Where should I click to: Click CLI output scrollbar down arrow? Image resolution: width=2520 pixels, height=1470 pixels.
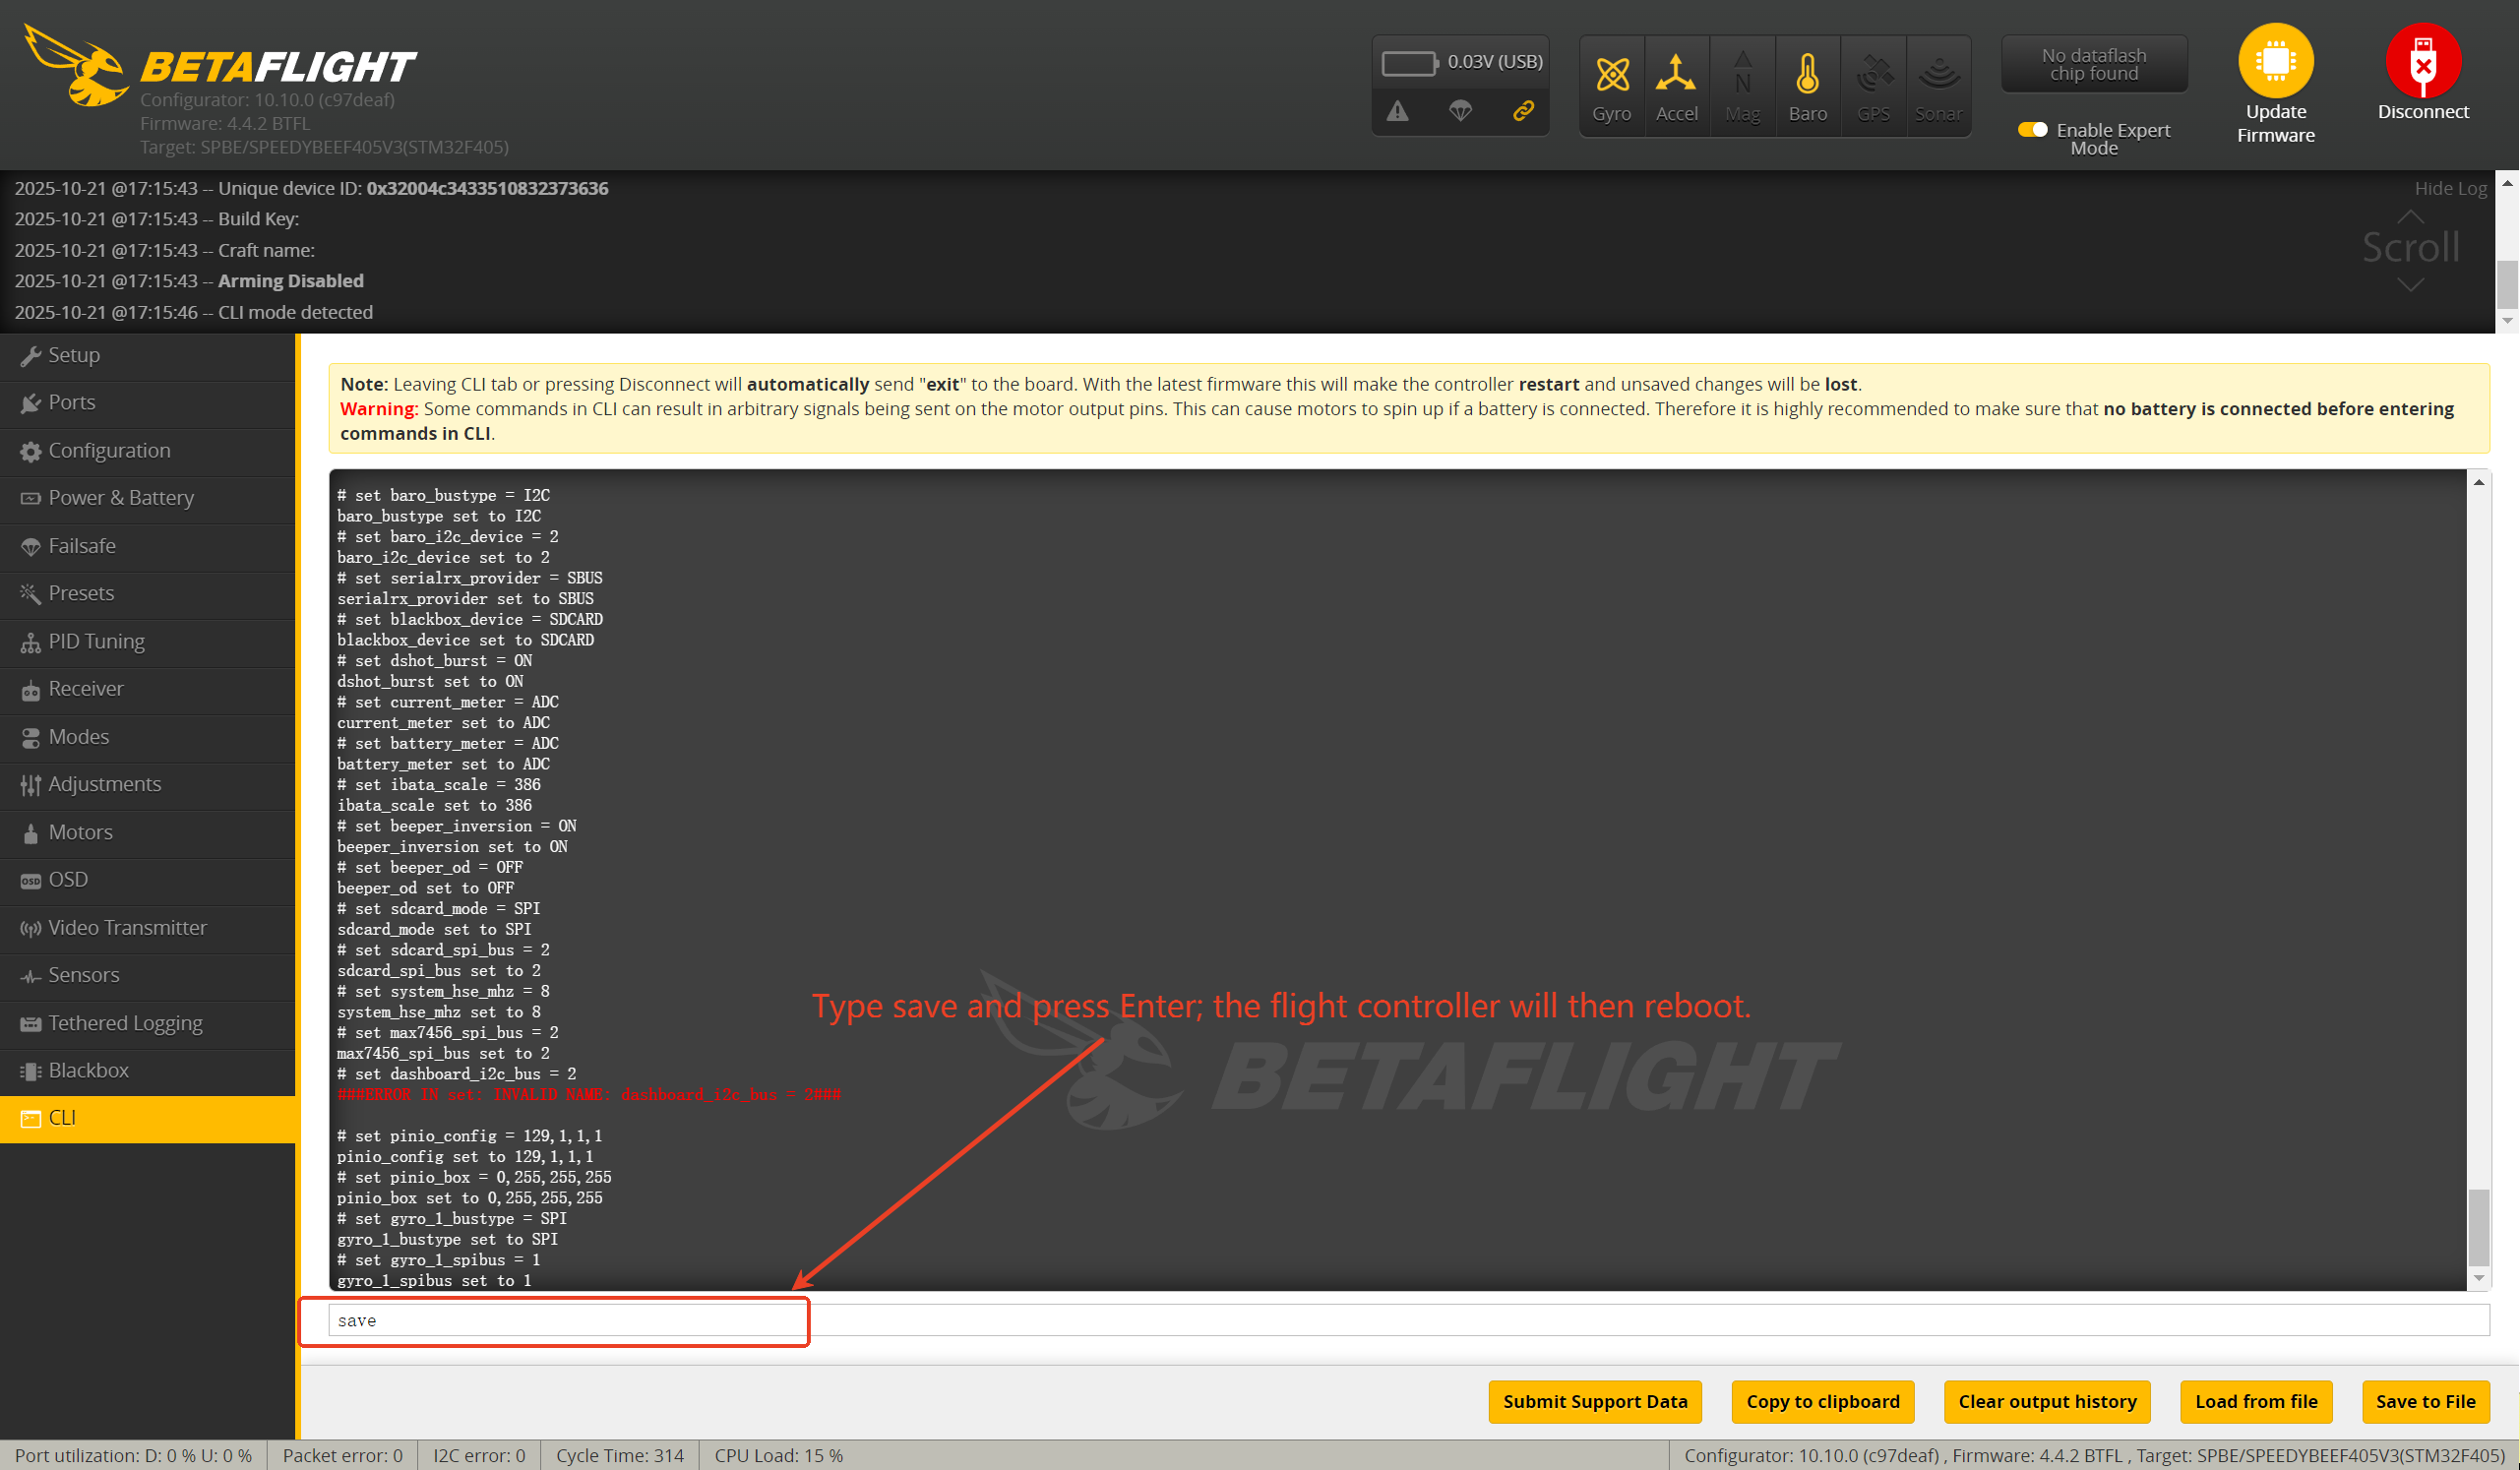2478,1278
